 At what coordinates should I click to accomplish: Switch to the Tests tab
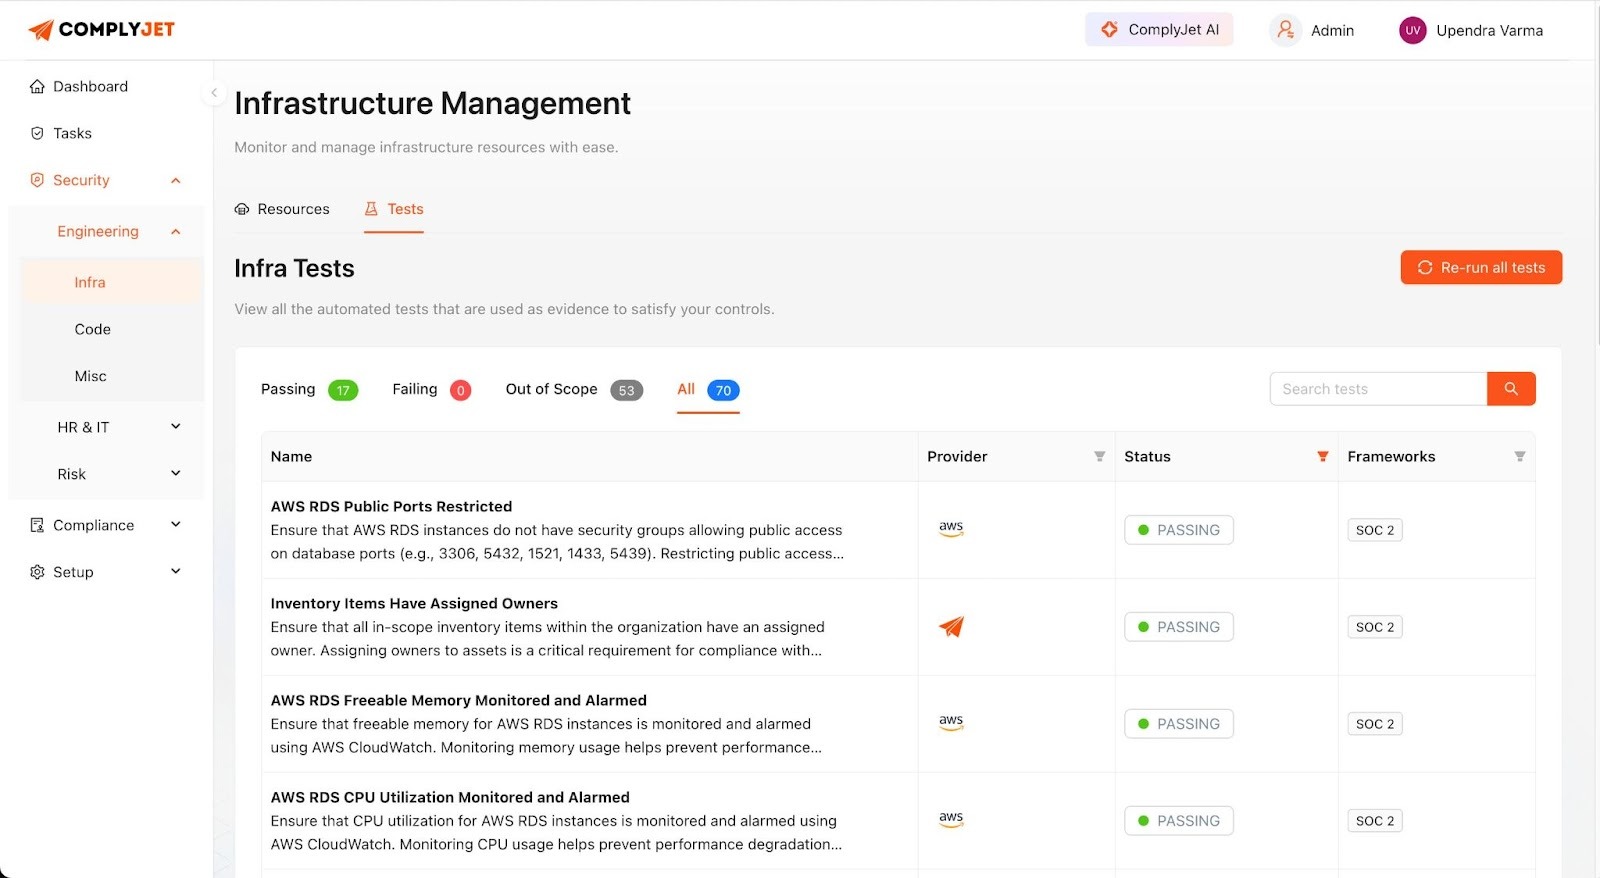tap(394, 209)
